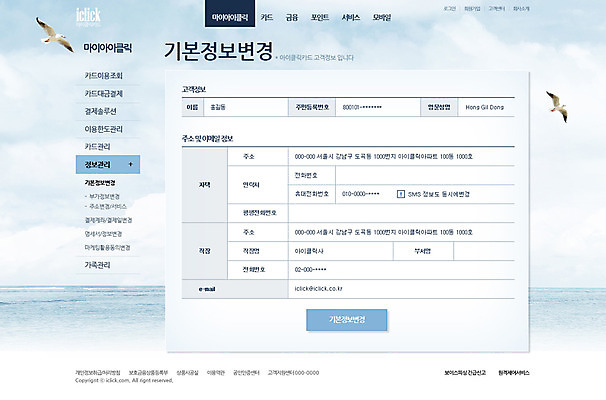Viewport: 606px width, 400px height.
Task: Click the 주소 및 이메일 정보 heading
Action: point(208,139)
